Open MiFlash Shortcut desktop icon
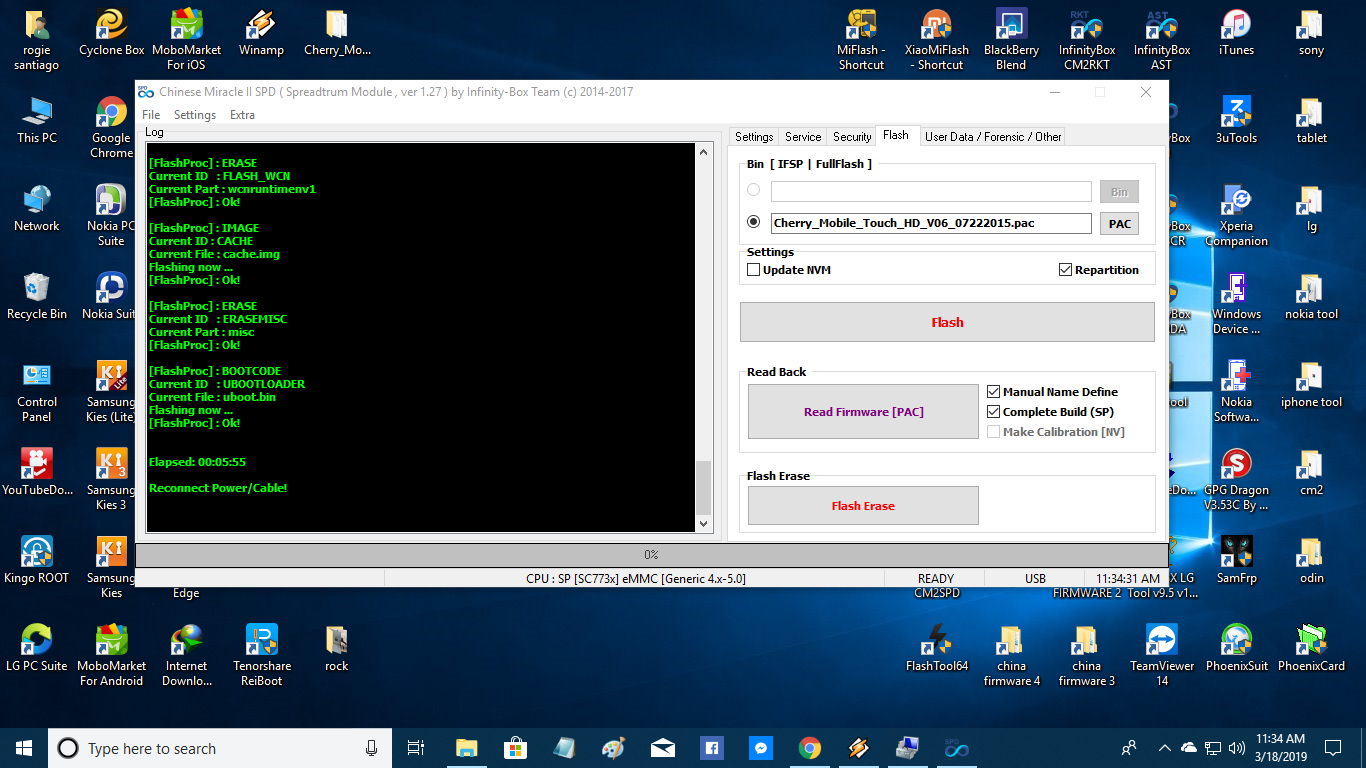The image size is (1366, 768). click(861, 40)
